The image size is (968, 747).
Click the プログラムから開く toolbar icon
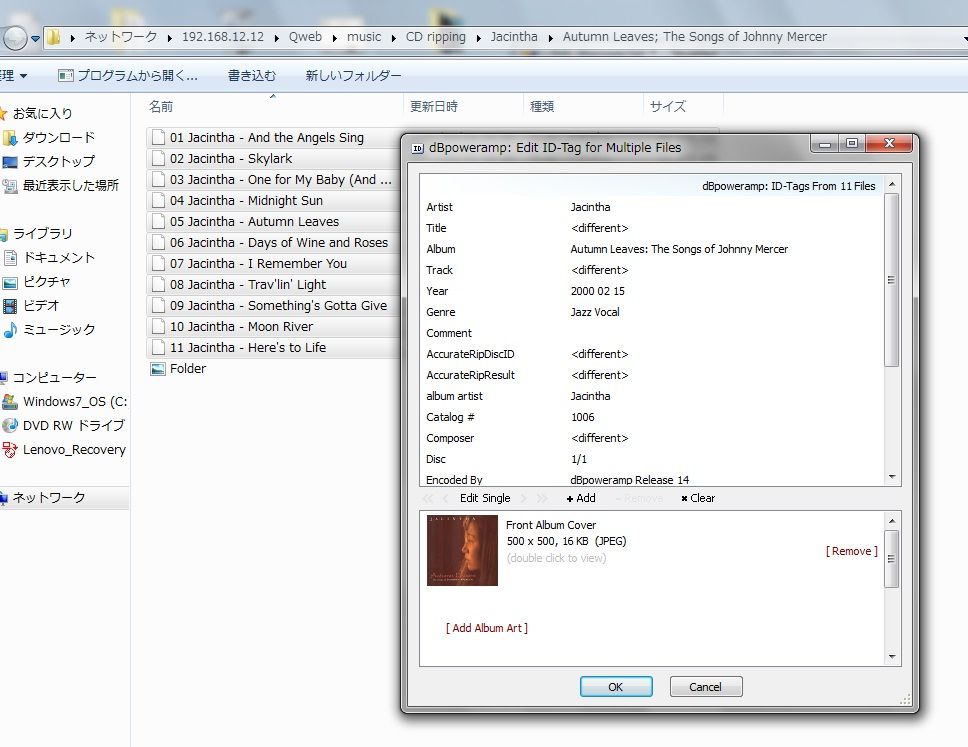[65, 75]
